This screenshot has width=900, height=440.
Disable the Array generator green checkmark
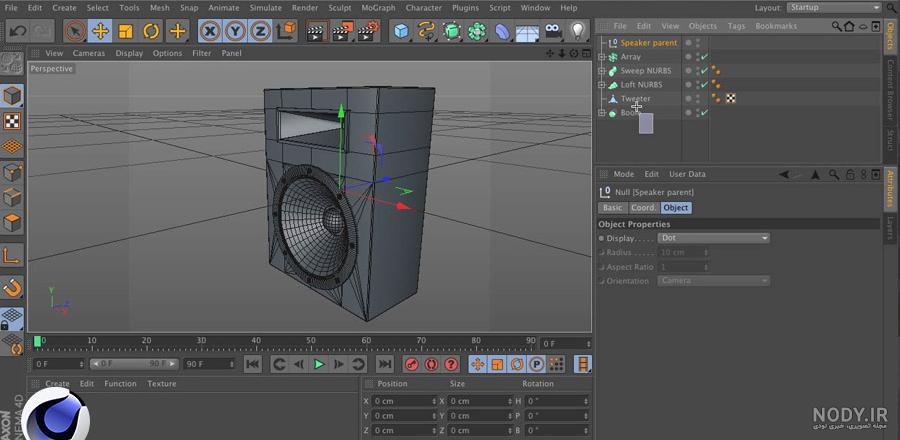click(704, 57)
